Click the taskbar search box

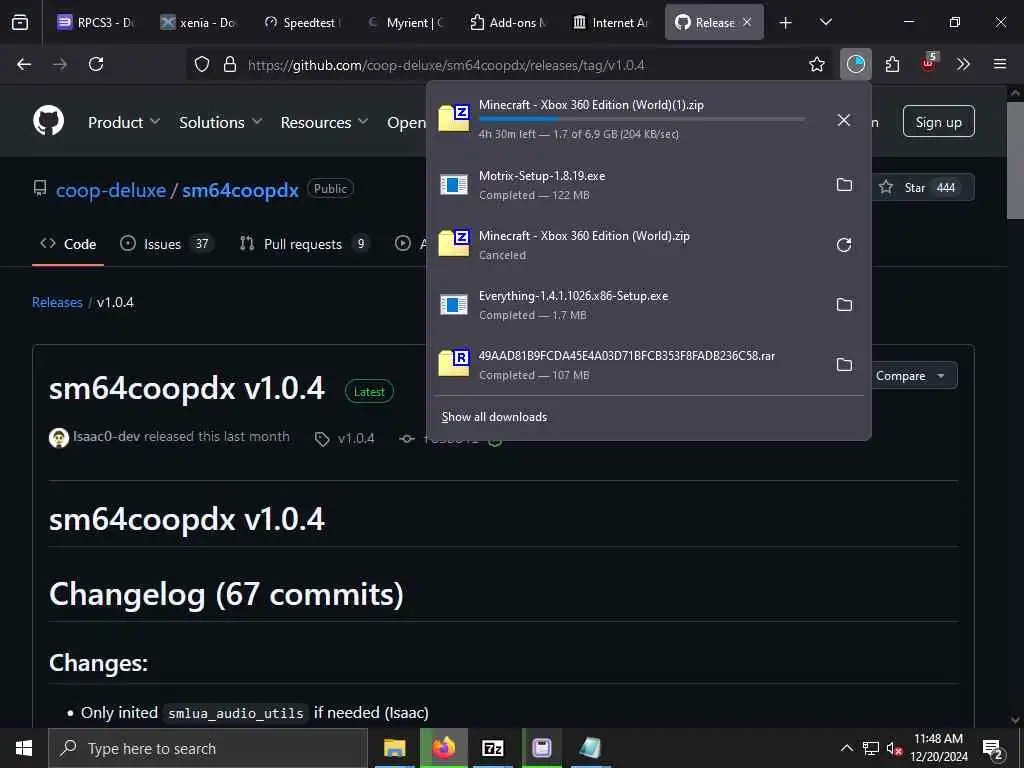point(208,748)
